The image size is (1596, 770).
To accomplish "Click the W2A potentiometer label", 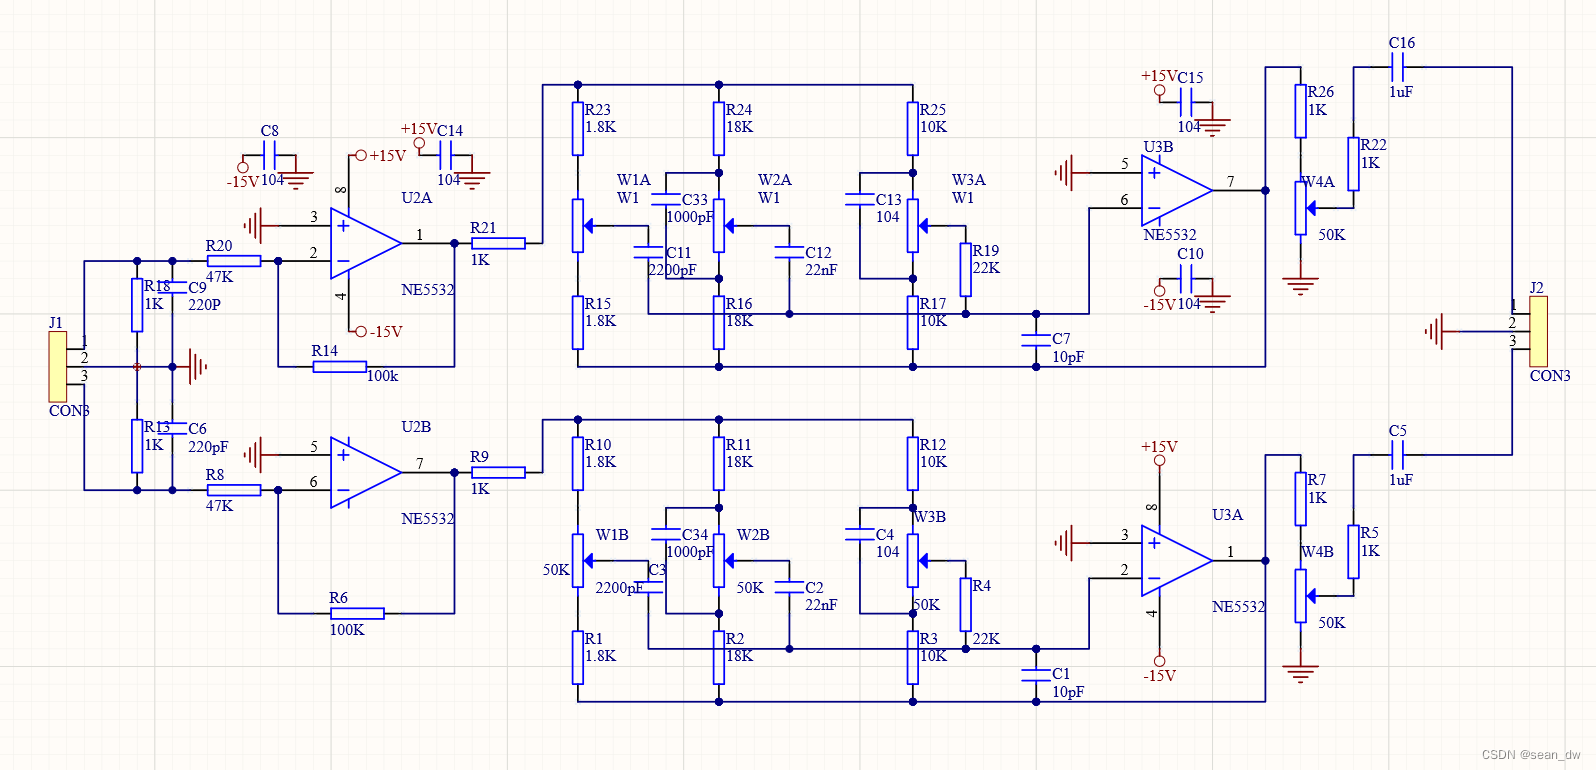I will point(775,180).
